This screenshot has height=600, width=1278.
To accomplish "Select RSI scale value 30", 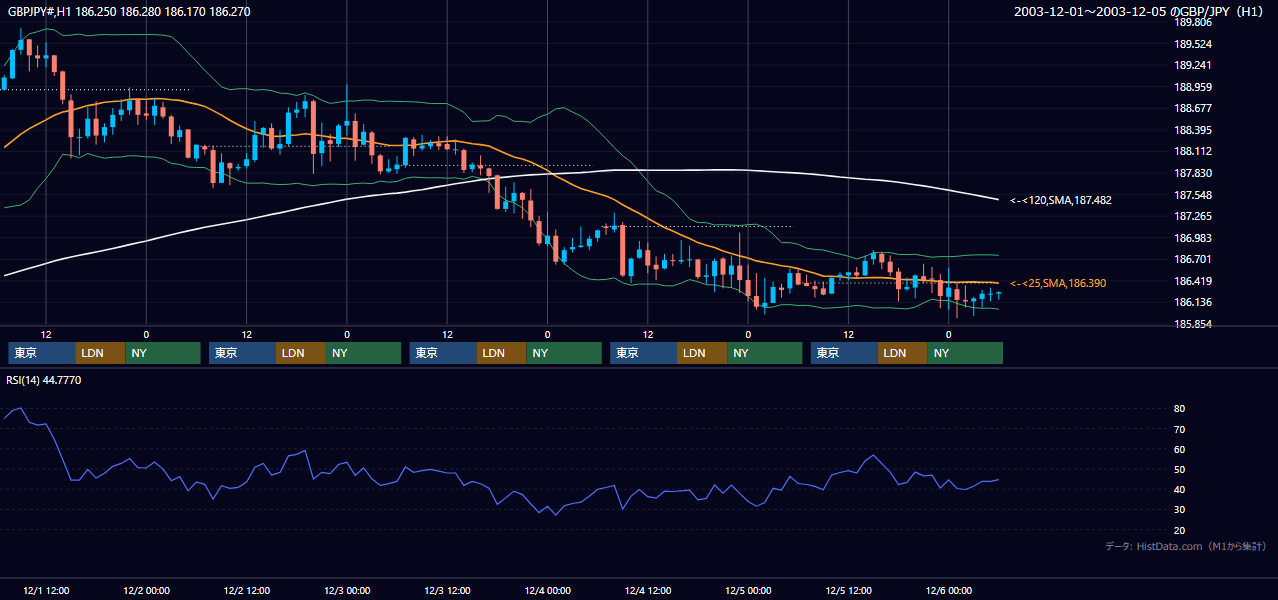I will pos(1180,509).
